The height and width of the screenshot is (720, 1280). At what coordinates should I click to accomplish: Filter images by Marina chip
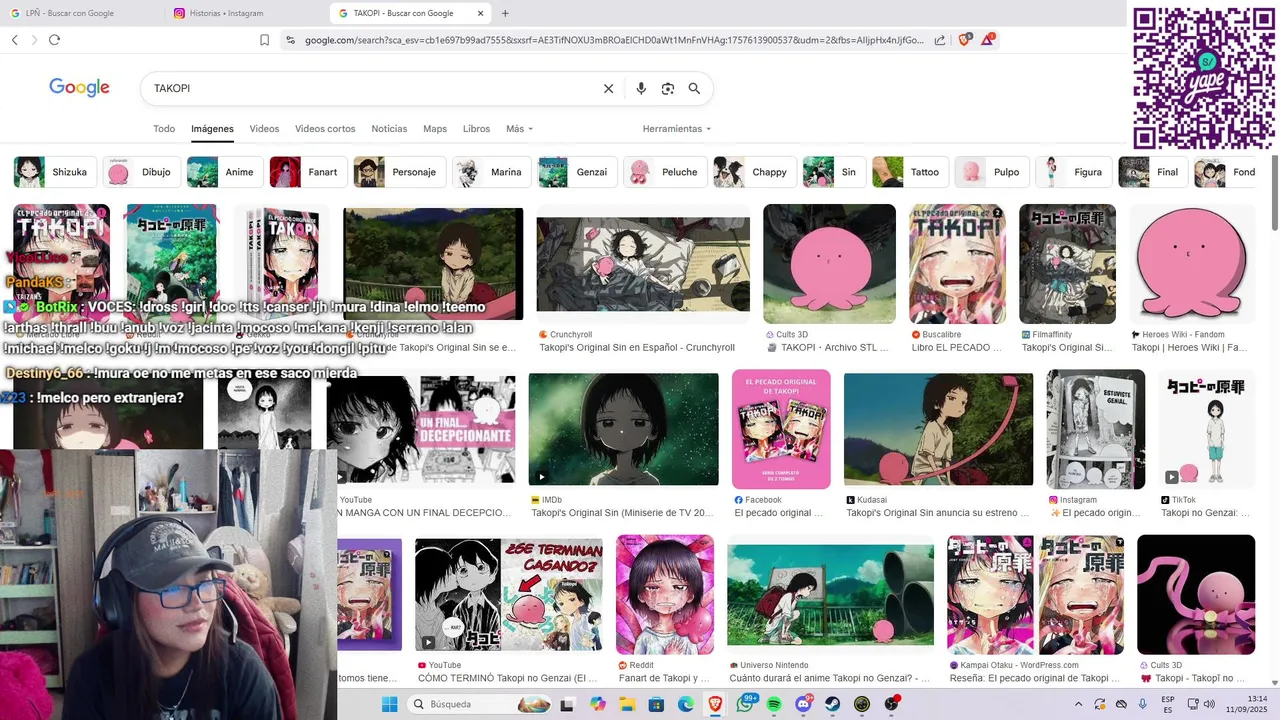coord(491,172)
